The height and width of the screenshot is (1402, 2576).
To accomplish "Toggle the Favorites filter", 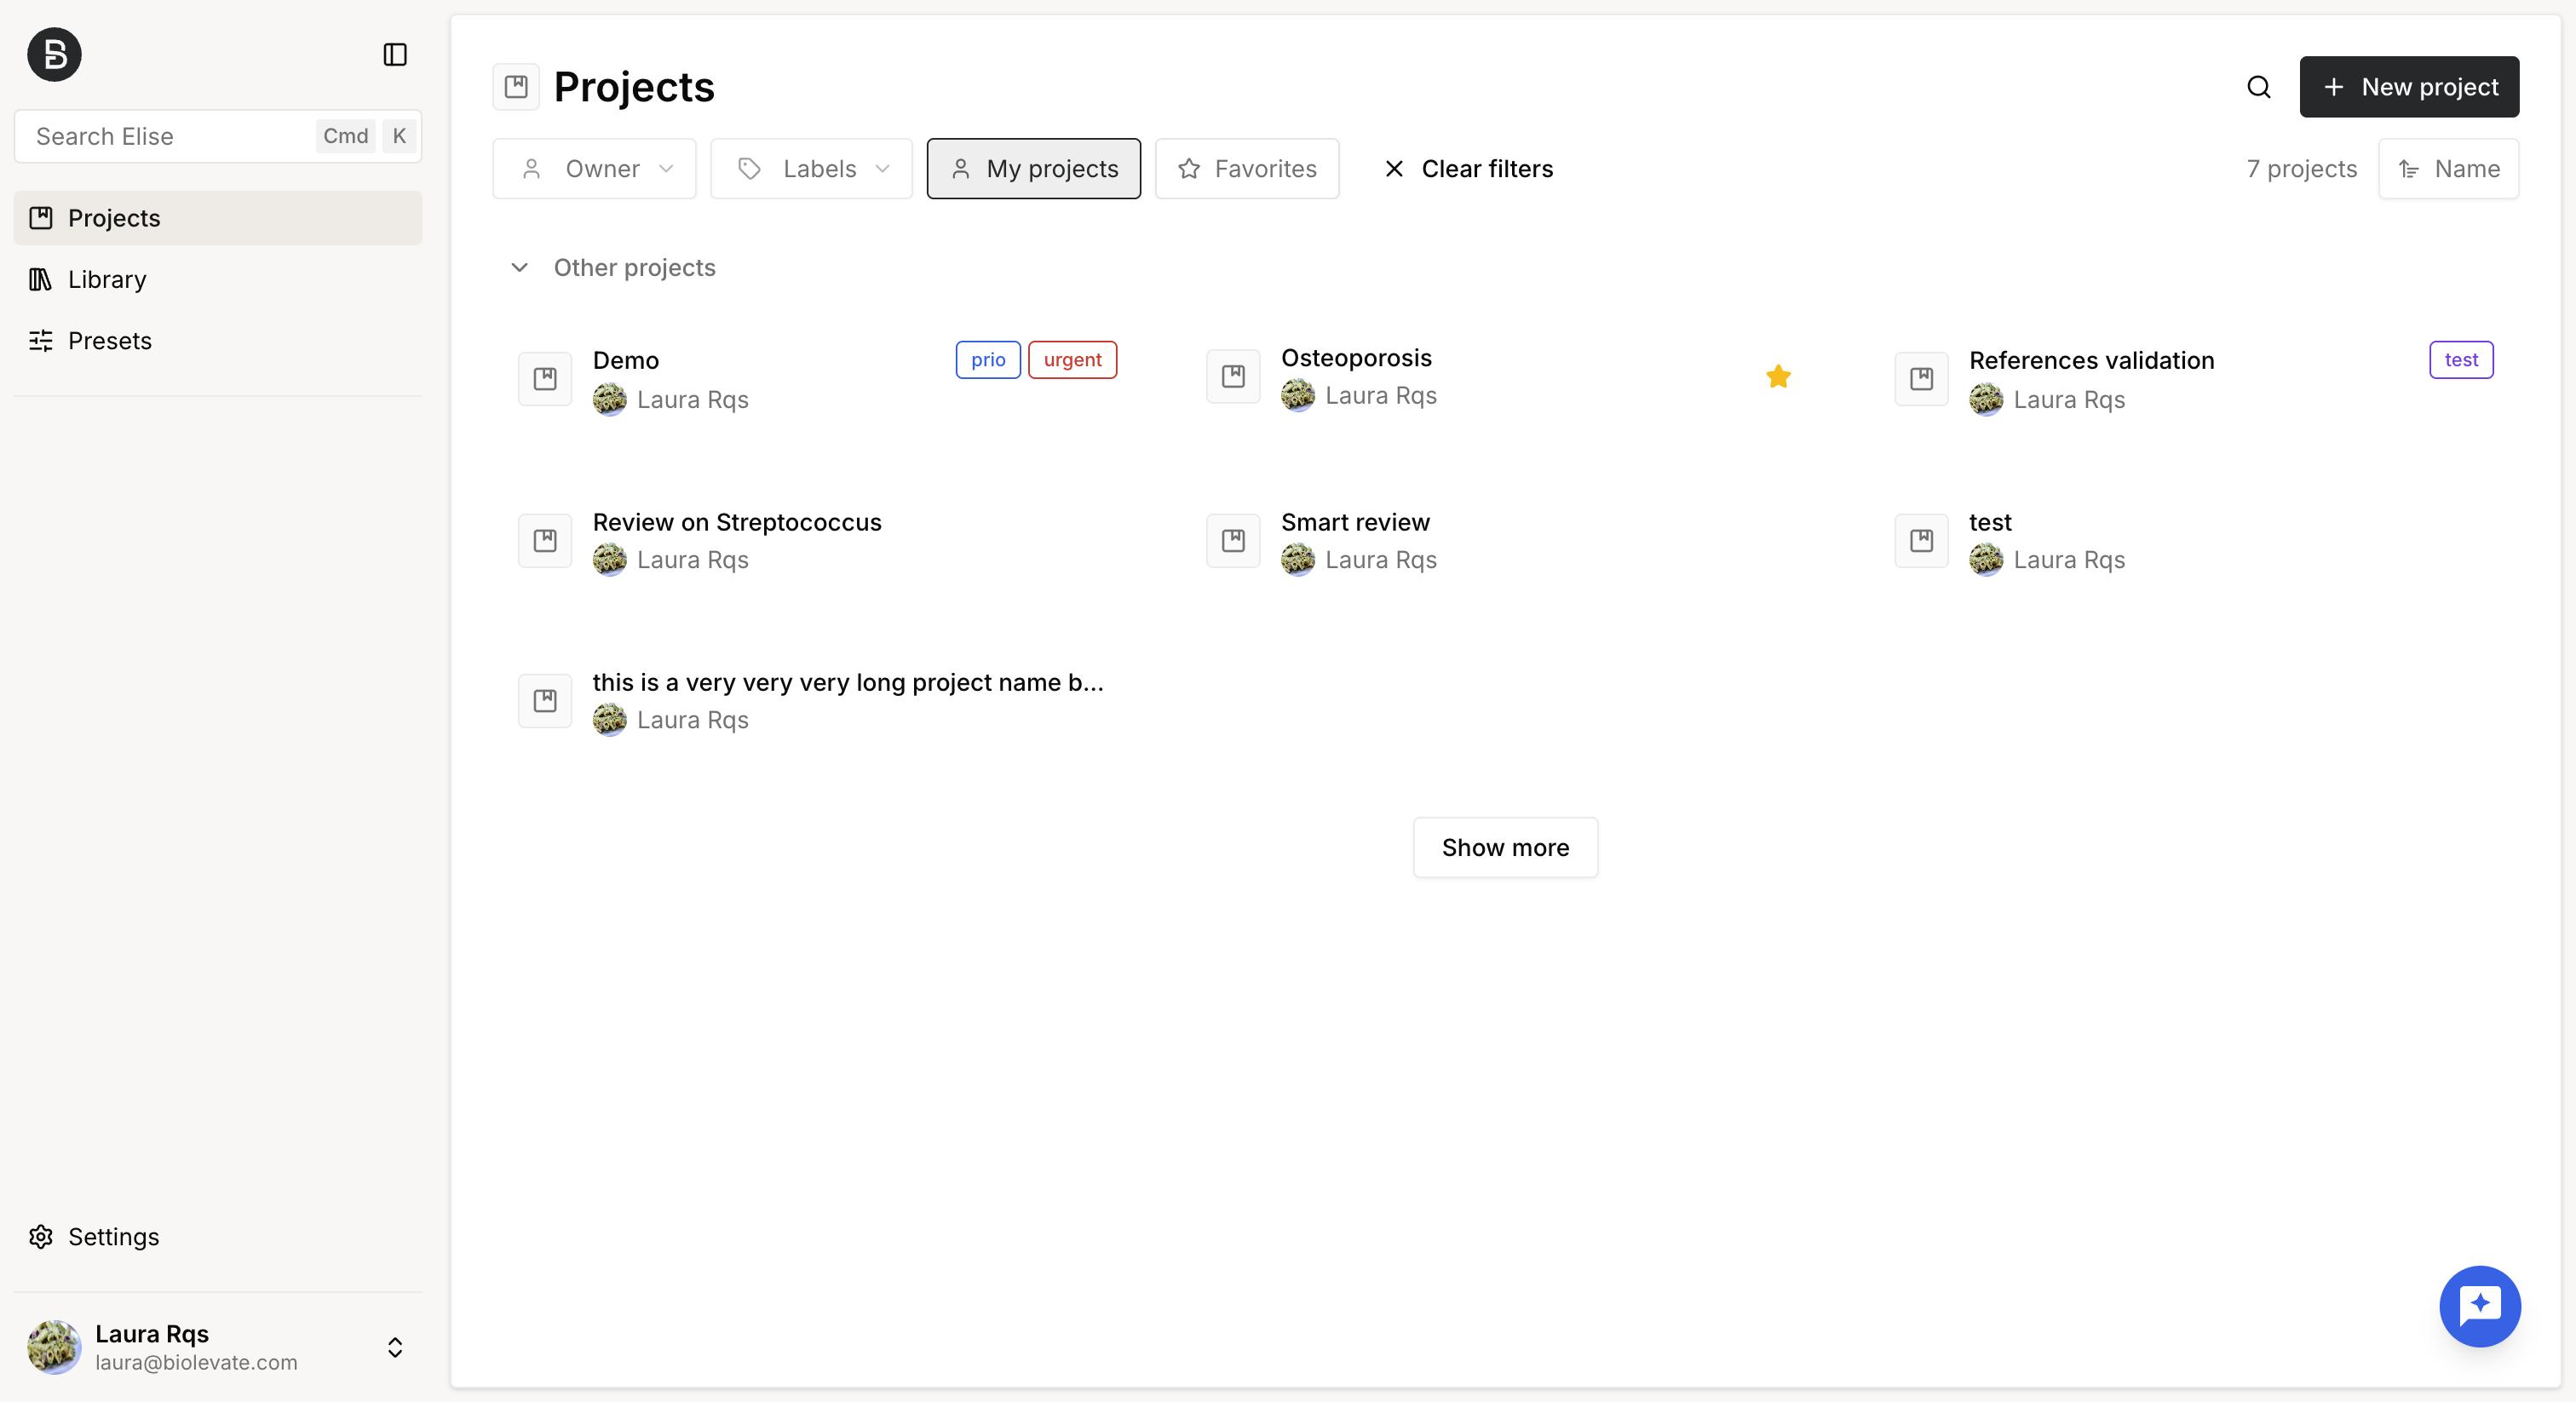I will pos(1247,169).
